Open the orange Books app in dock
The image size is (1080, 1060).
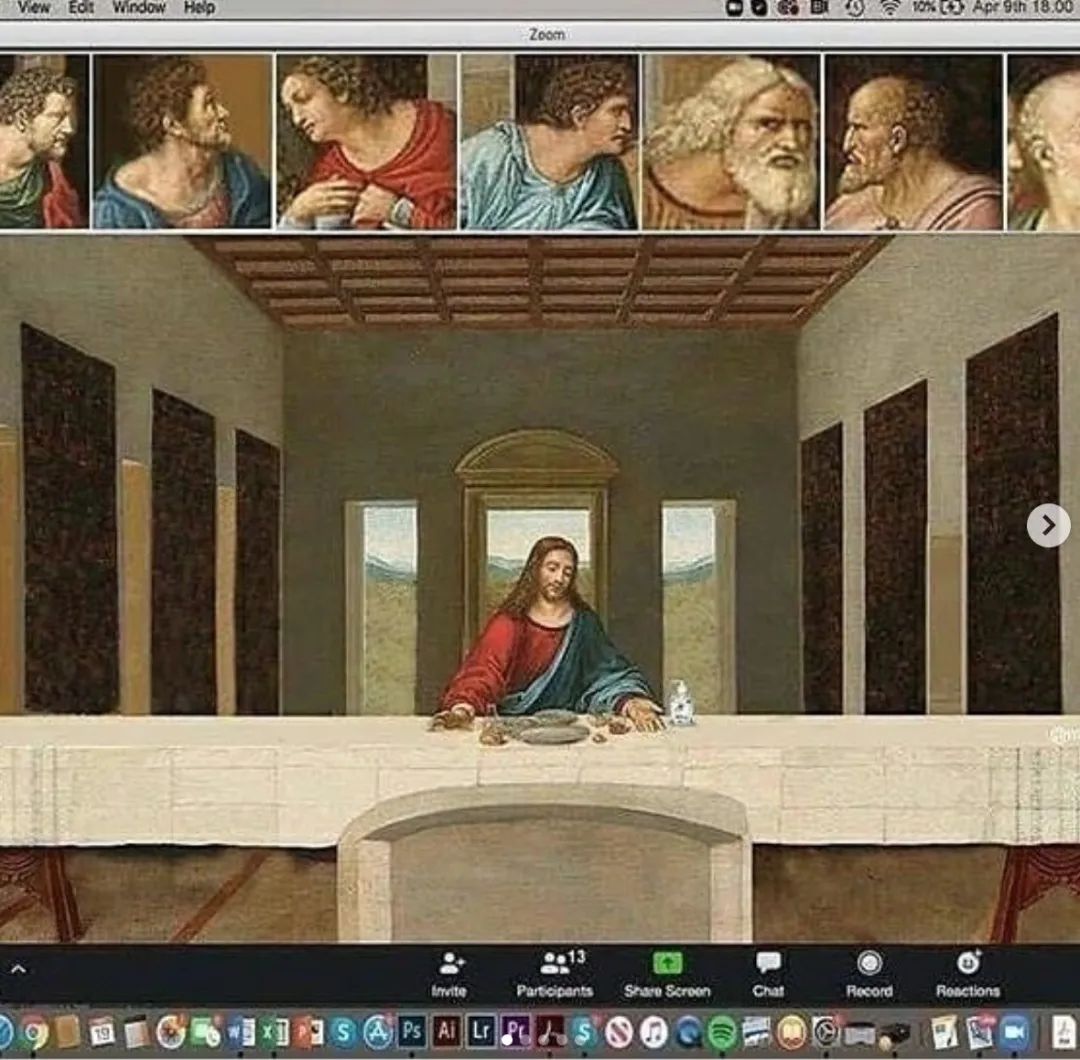[x=791, y=1032]
